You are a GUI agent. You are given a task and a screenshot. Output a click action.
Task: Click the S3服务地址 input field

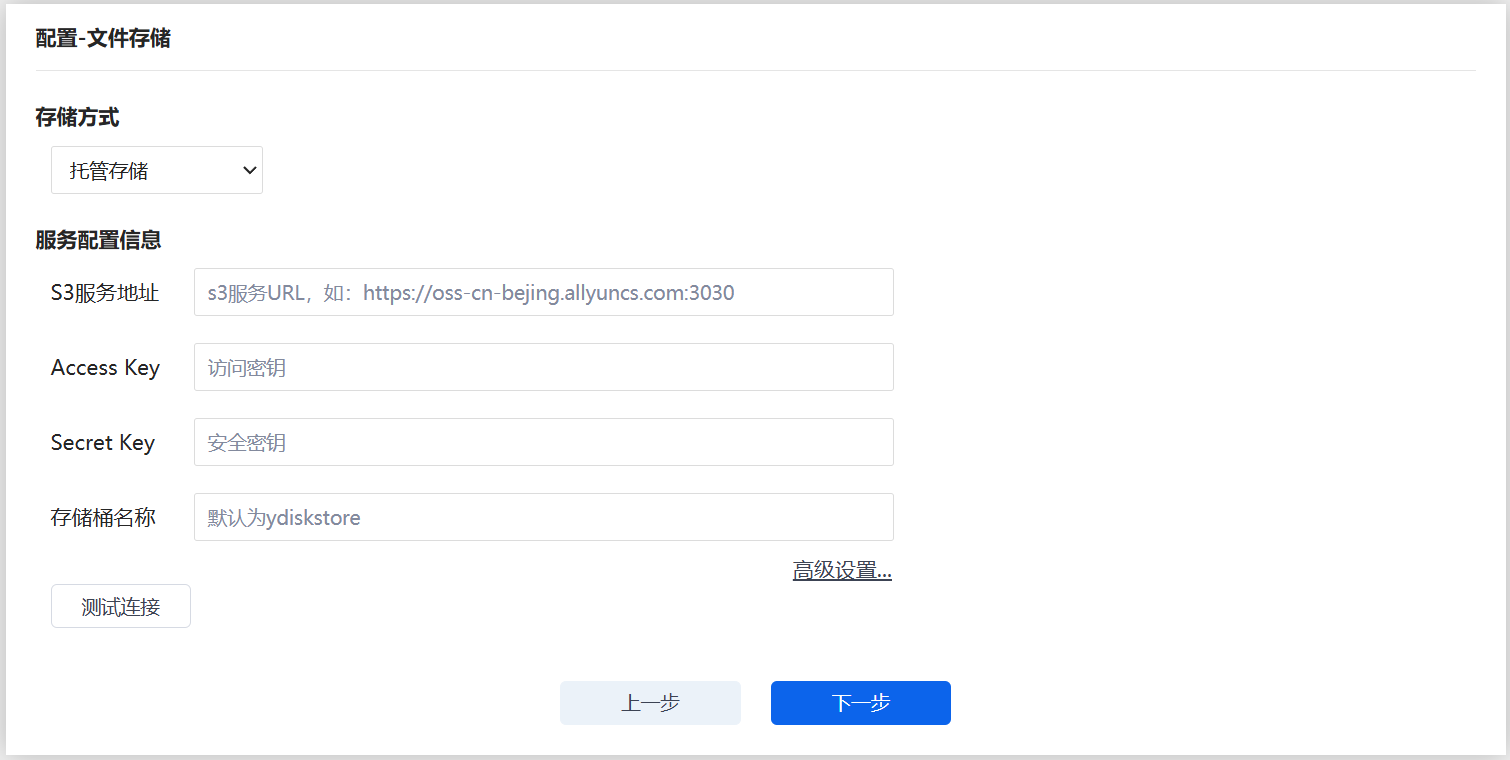pyautogui.click(x=544, y=292)
